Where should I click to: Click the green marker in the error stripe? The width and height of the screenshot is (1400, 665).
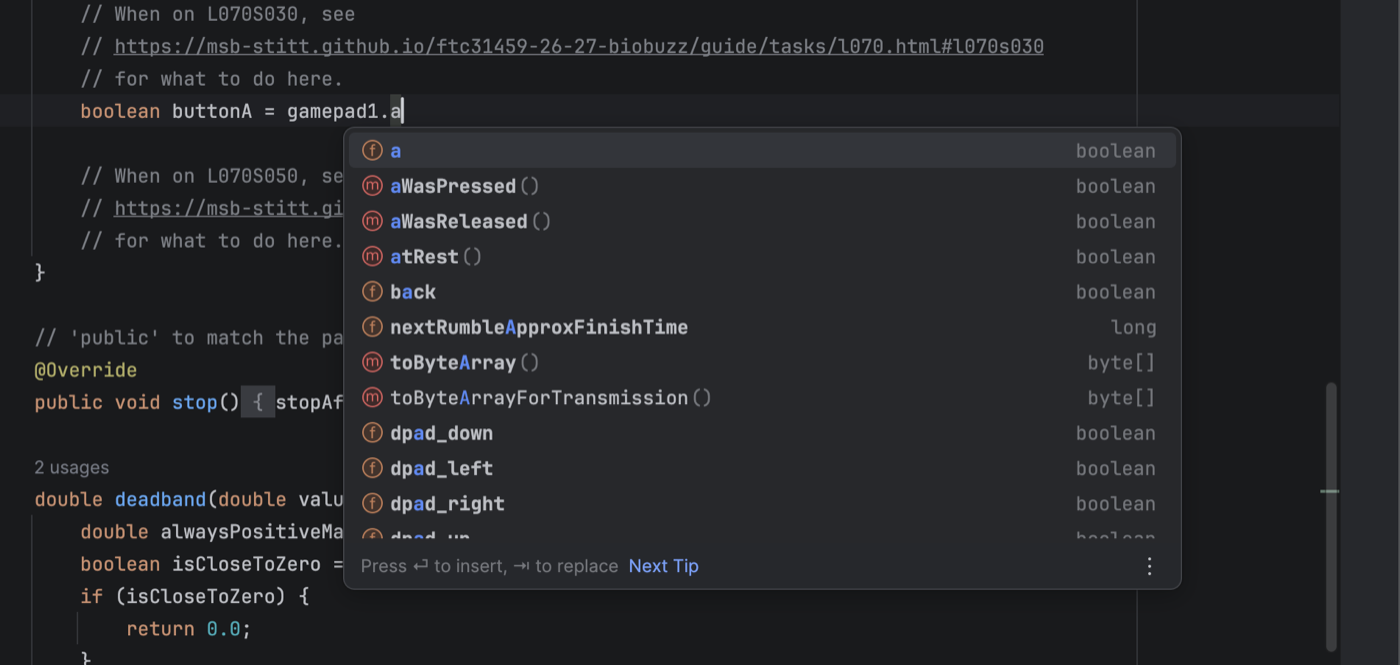coord(1330,491)
